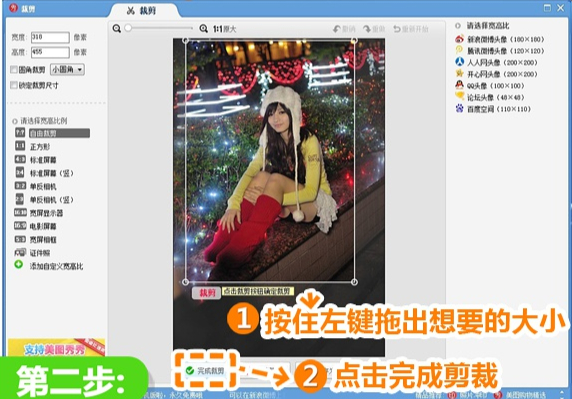Click 重新开始 to restart the crop
The width and height of the screenshot is (572, 399).
(411, 29)
